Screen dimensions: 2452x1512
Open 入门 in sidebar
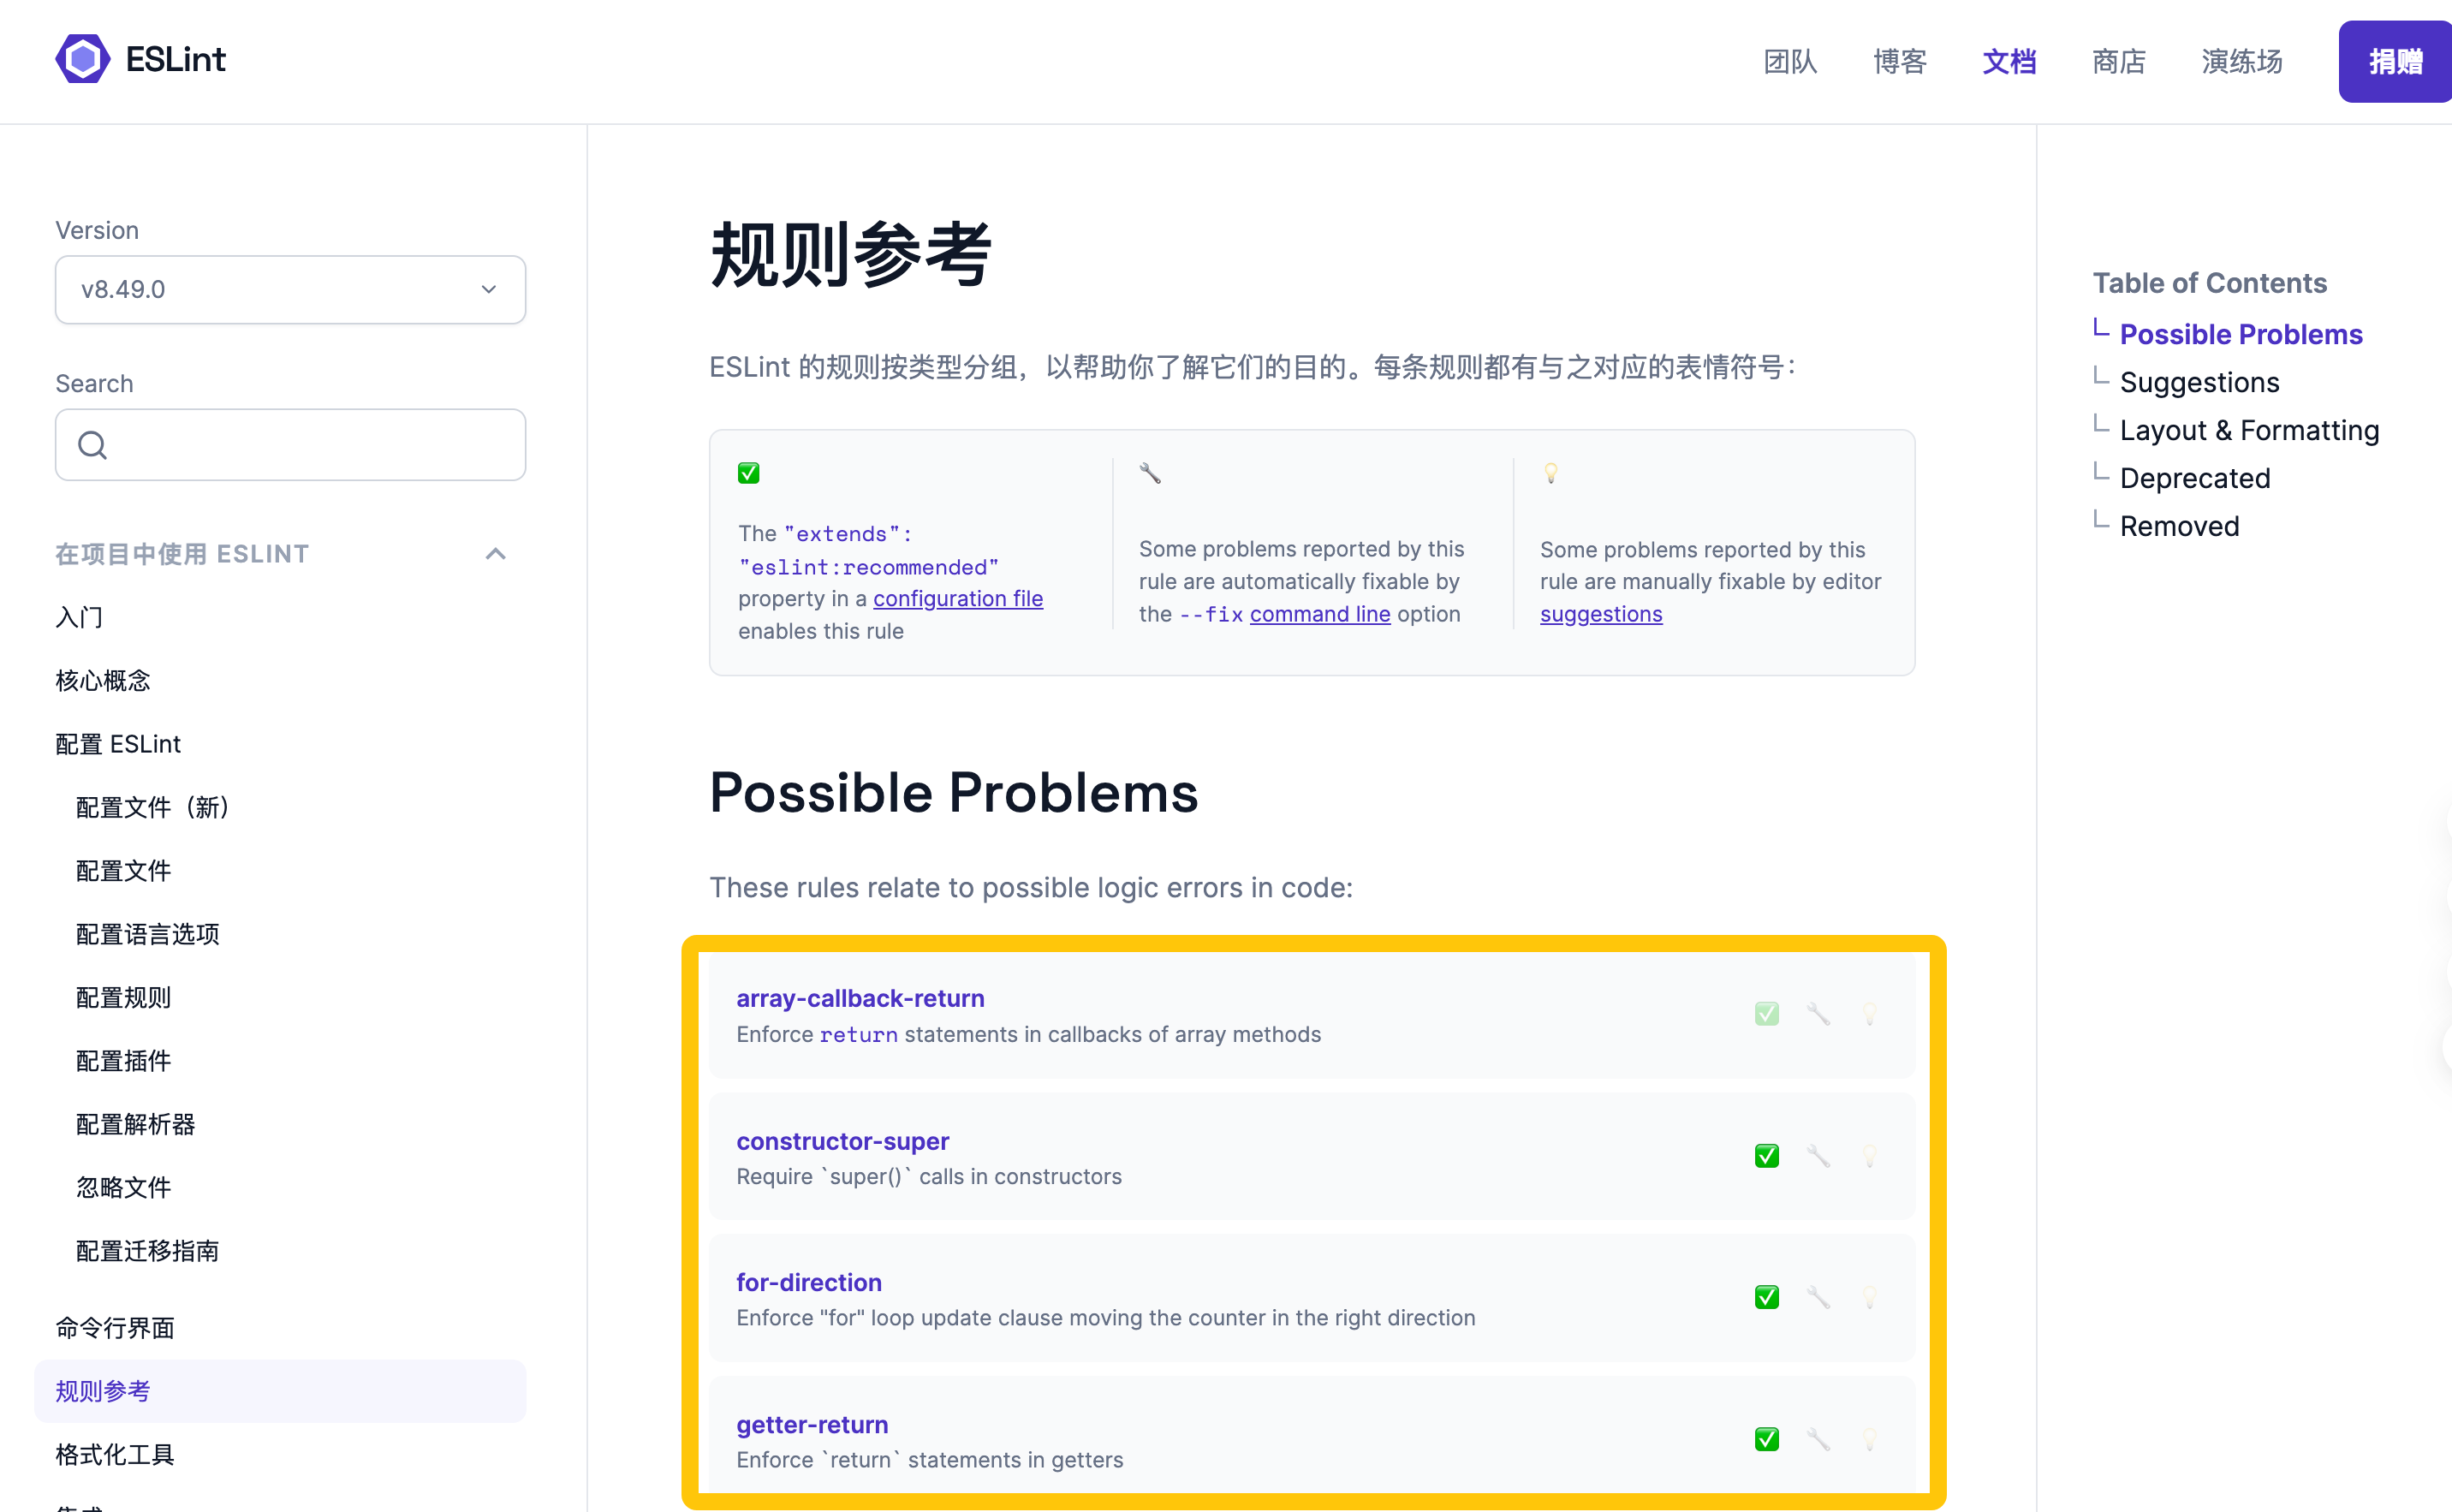(79, 617)
